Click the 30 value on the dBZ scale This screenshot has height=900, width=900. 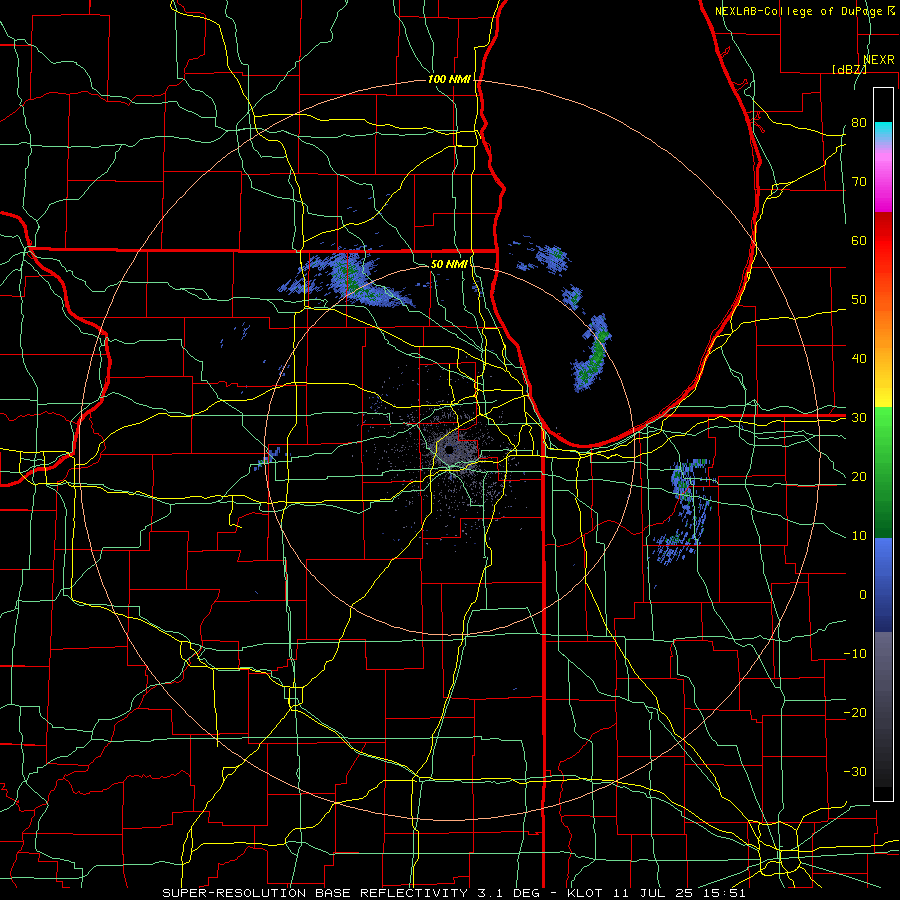(x=859, y=418)
